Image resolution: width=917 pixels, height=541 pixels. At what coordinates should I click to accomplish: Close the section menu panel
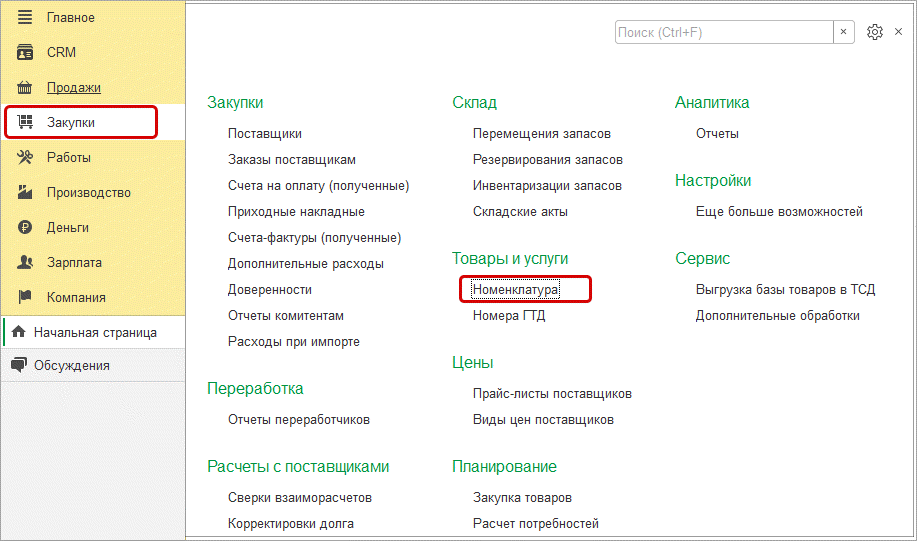click(x=898, y=32)
